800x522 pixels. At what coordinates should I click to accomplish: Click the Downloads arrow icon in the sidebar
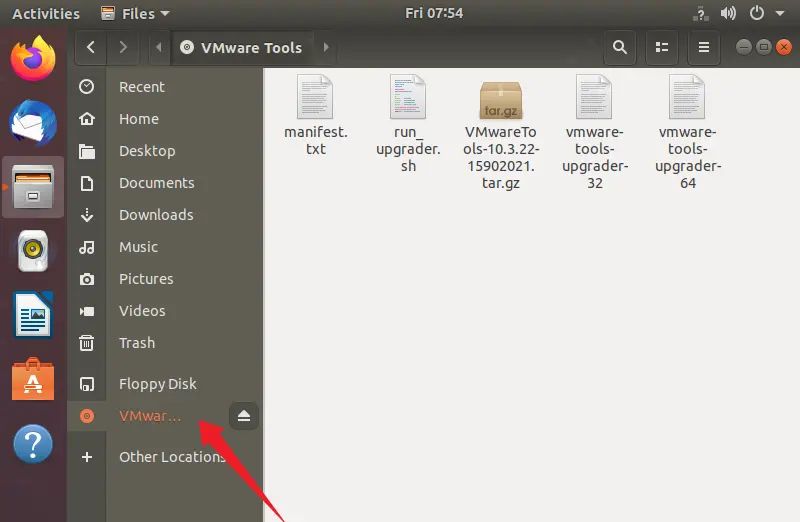(x=87, y=215)
